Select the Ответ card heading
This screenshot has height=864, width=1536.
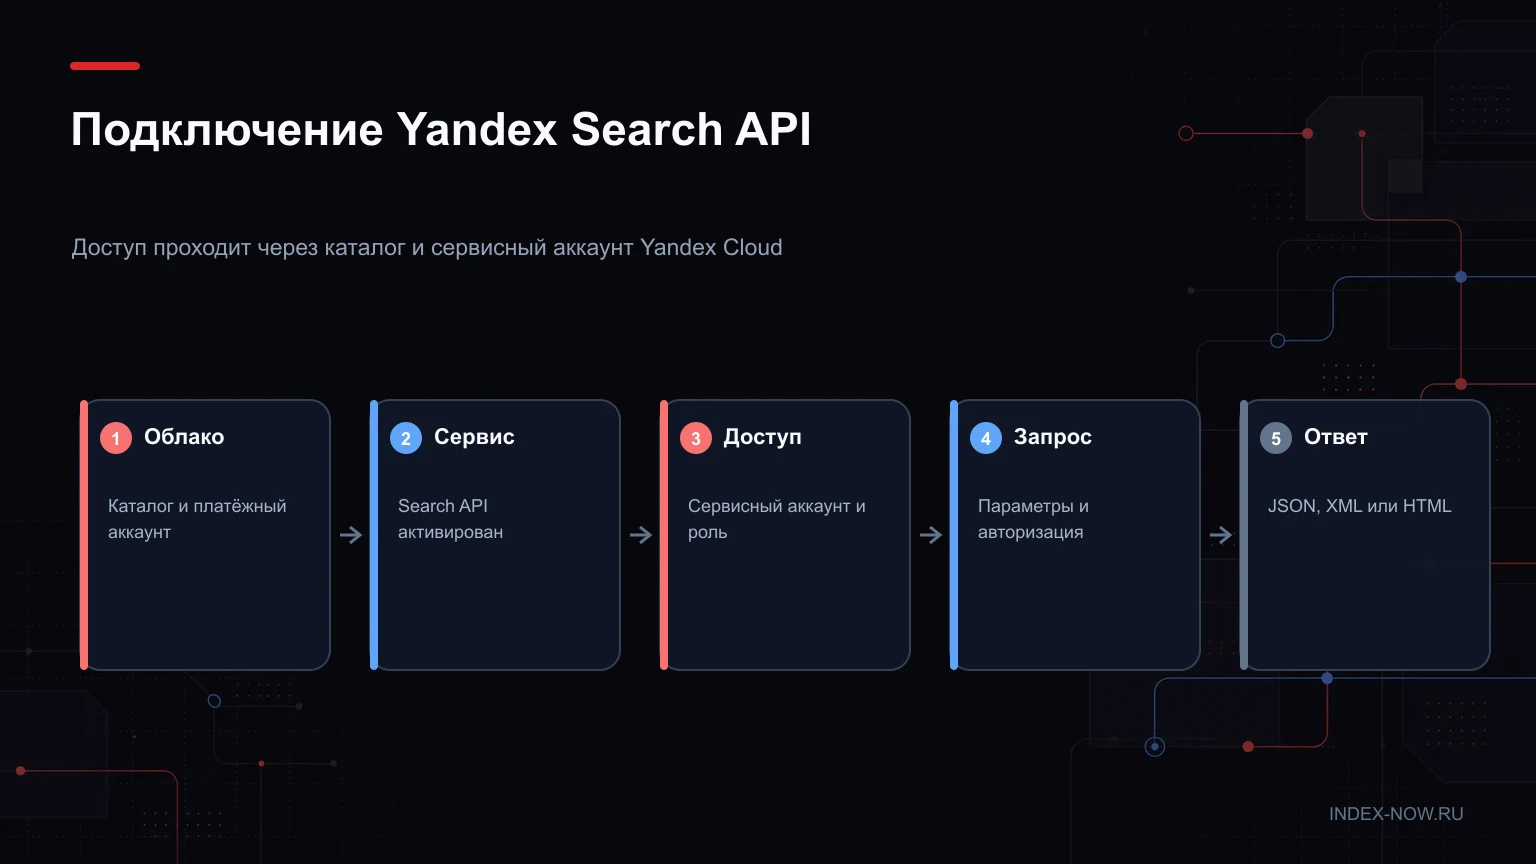click(x=1336, y=437)
